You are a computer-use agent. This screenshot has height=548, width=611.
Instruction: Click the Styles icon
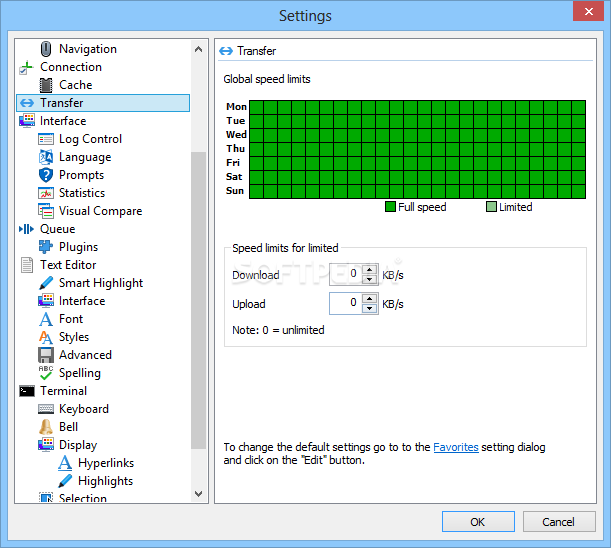point(46,337)
